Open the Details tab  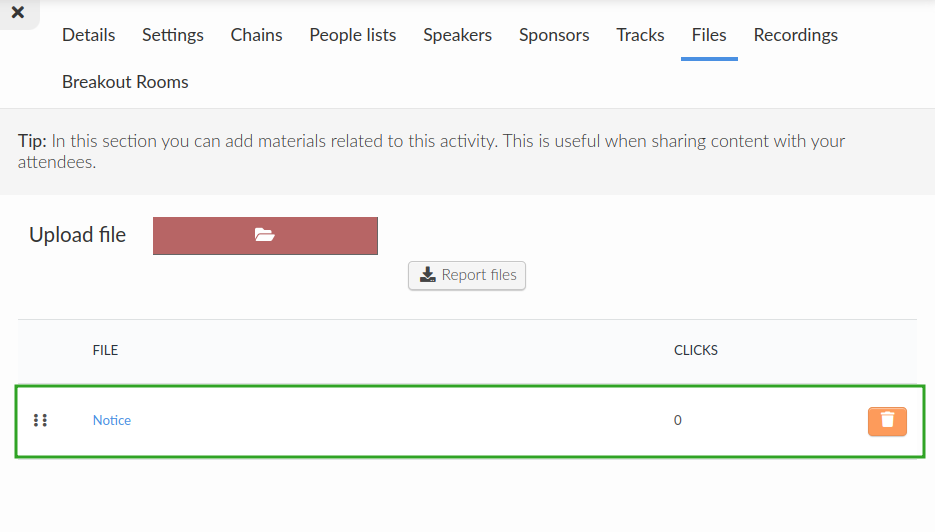coord(88,35)
